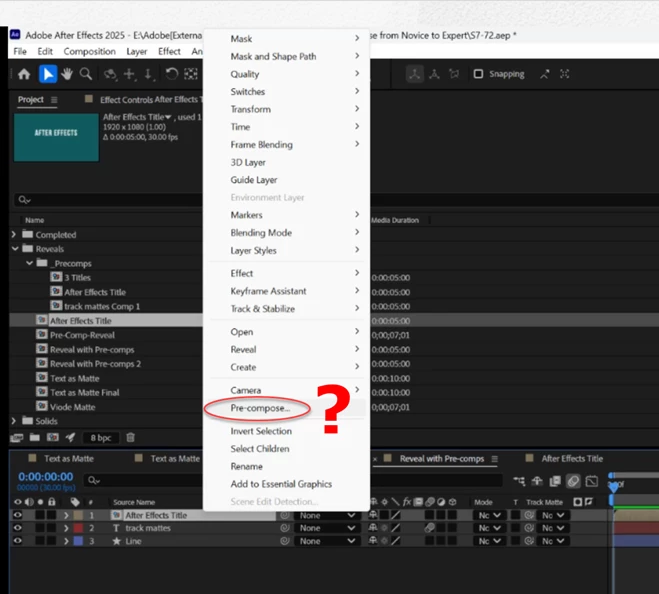Open the Blending Mode submenu
The height and width of the screenshot is (594, 659).
tap(286, 233)
